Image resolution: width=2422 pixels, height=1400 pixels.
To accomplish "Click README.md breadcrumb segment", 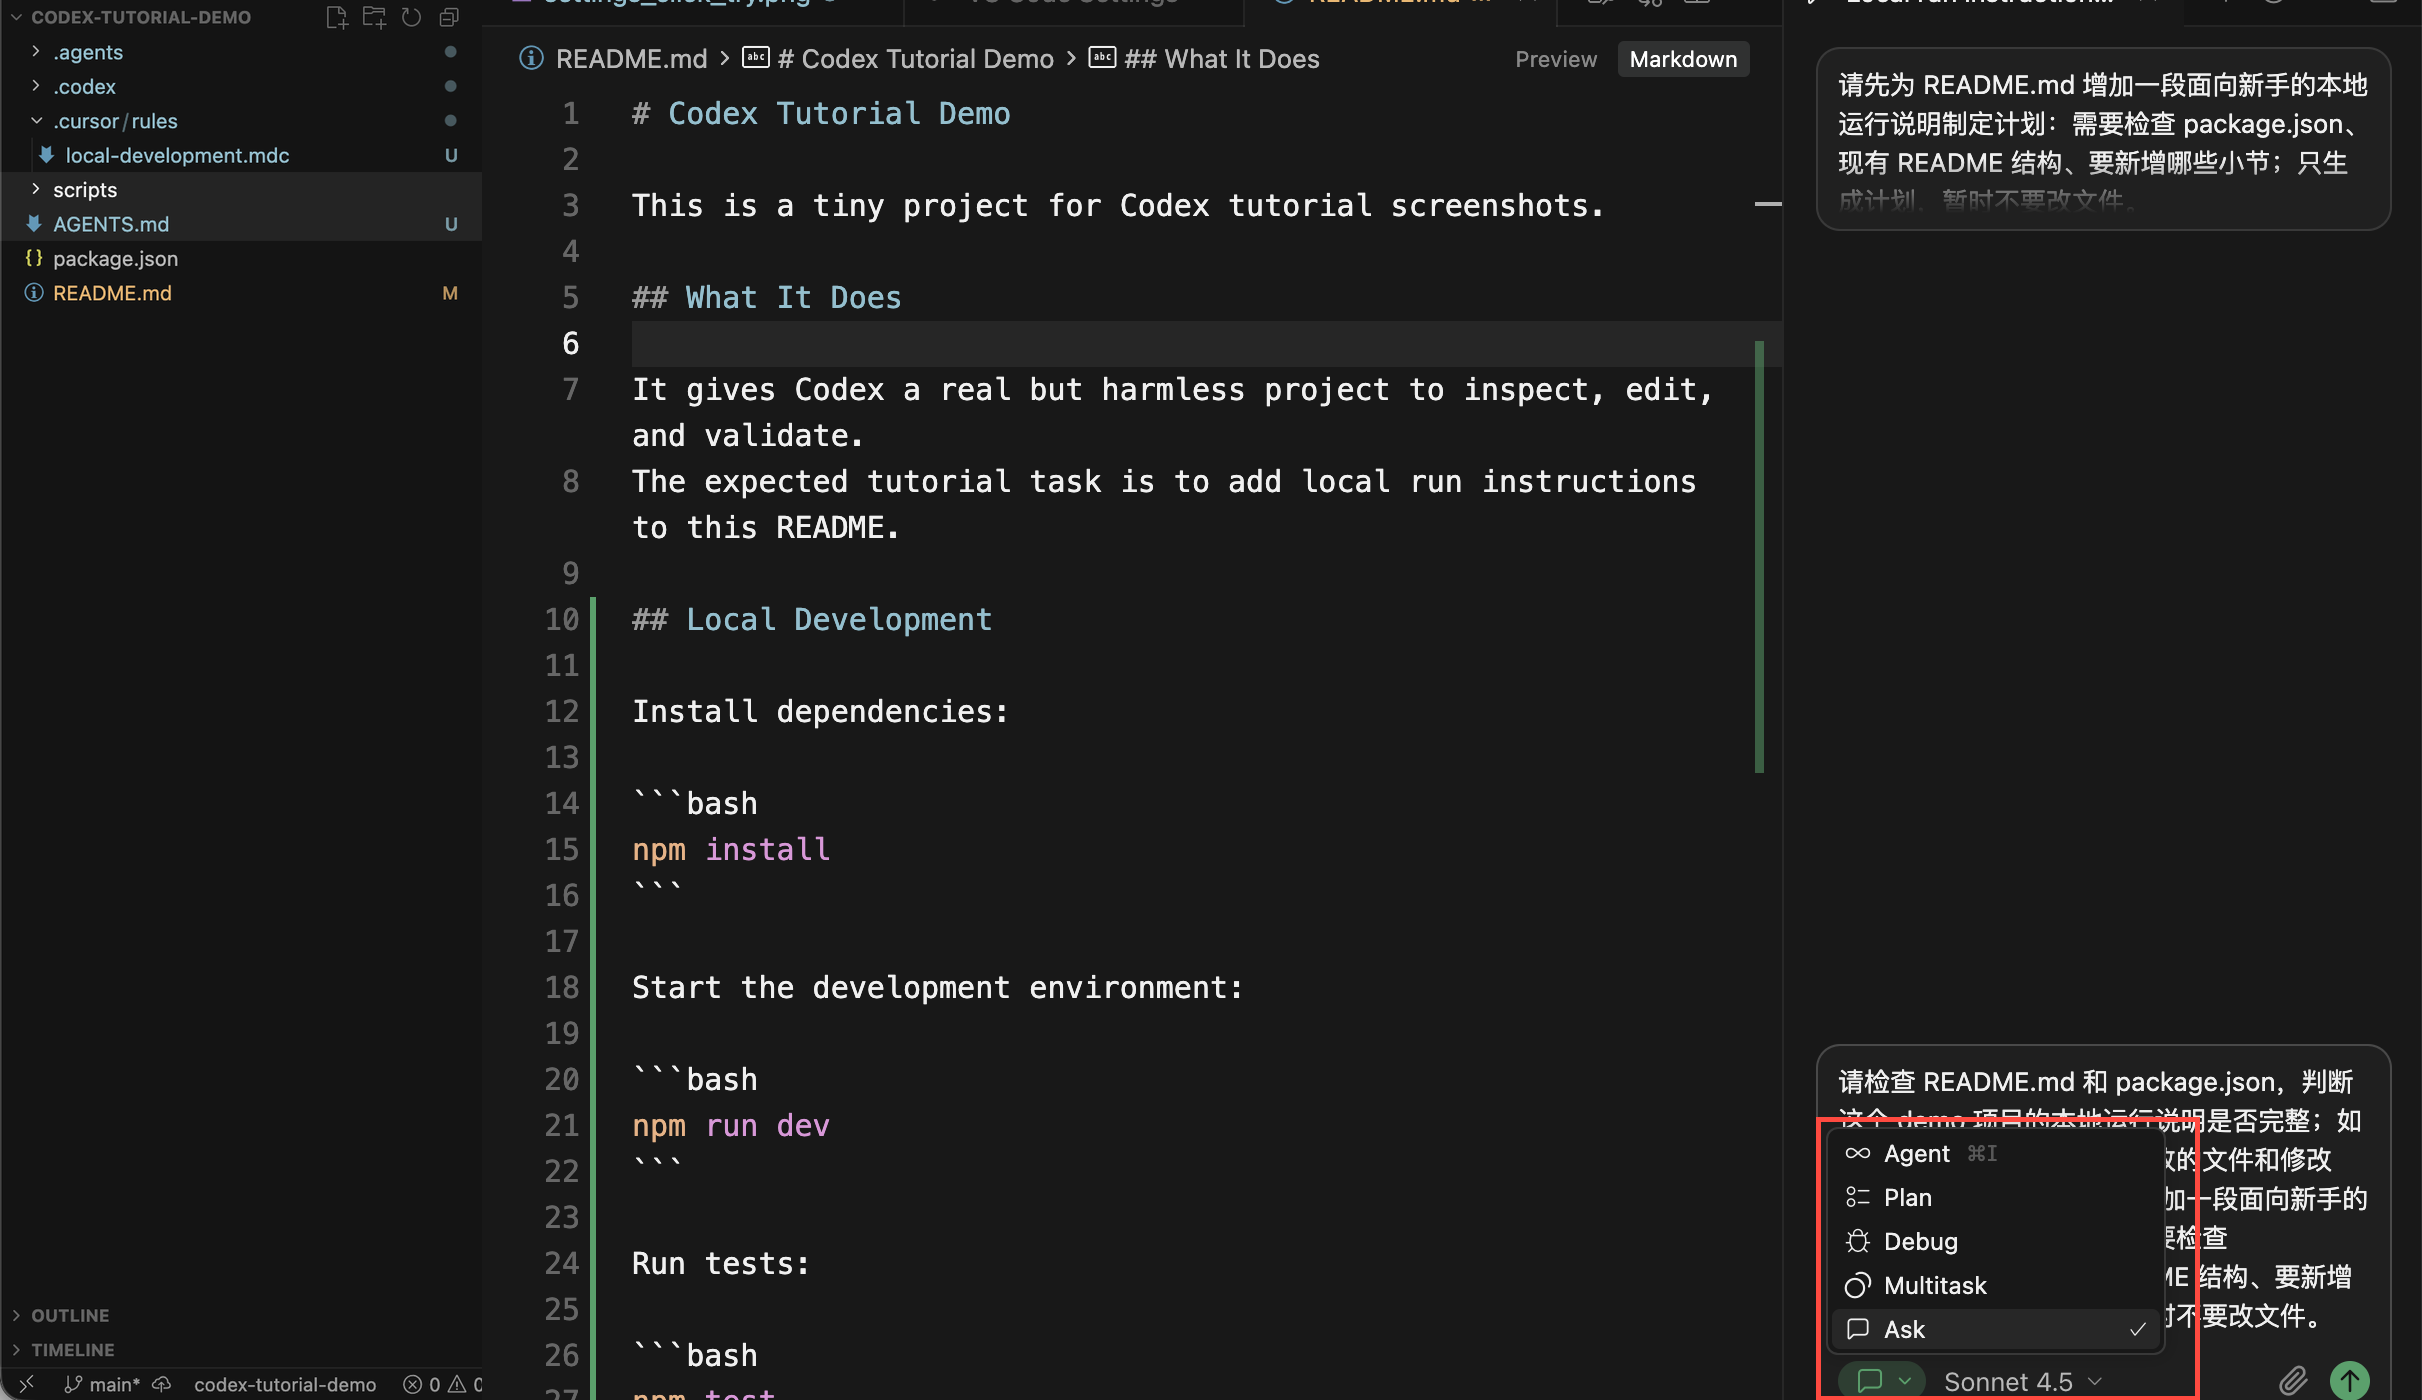I will tap(631, 59).
